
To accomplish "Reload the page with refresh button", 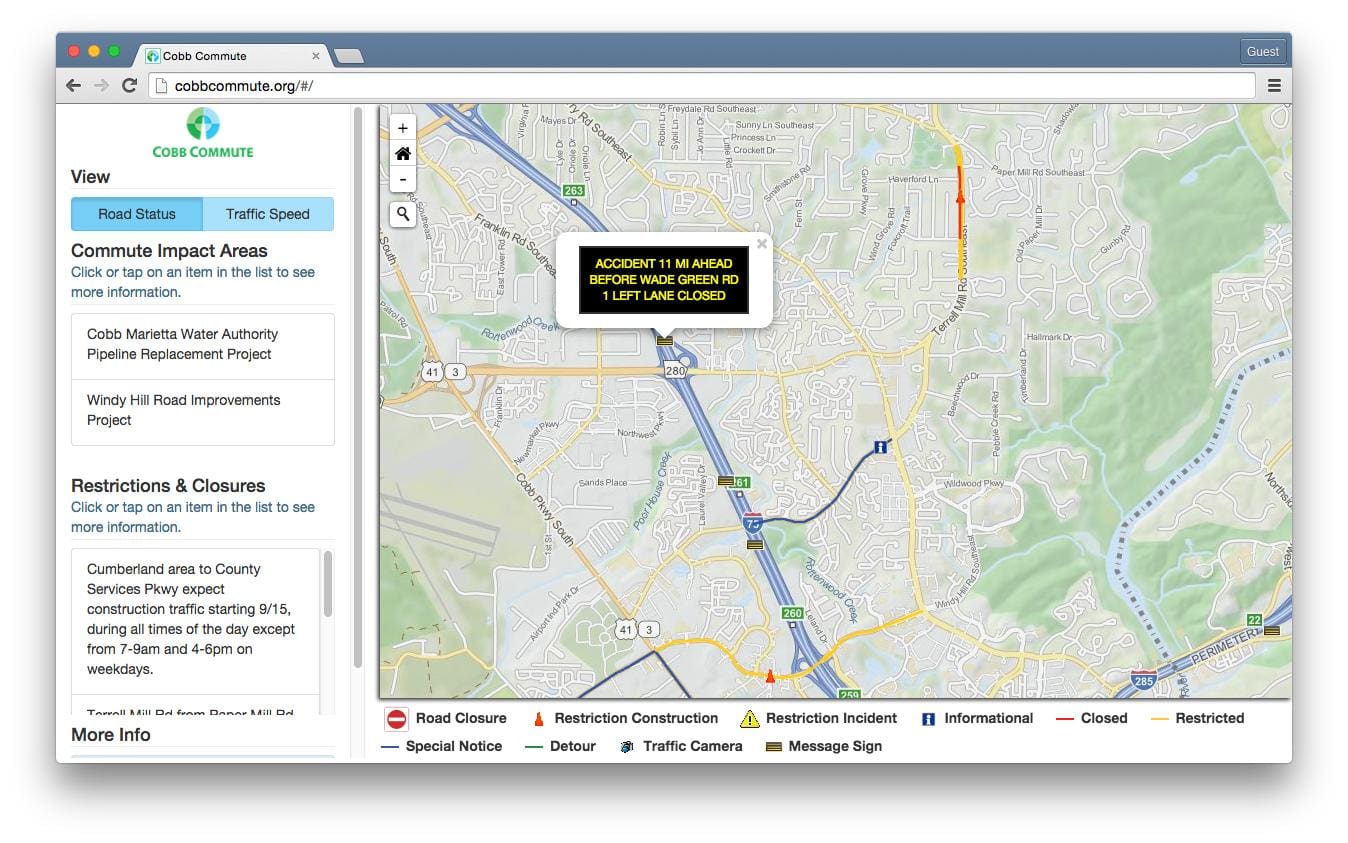I will [129, 86].
